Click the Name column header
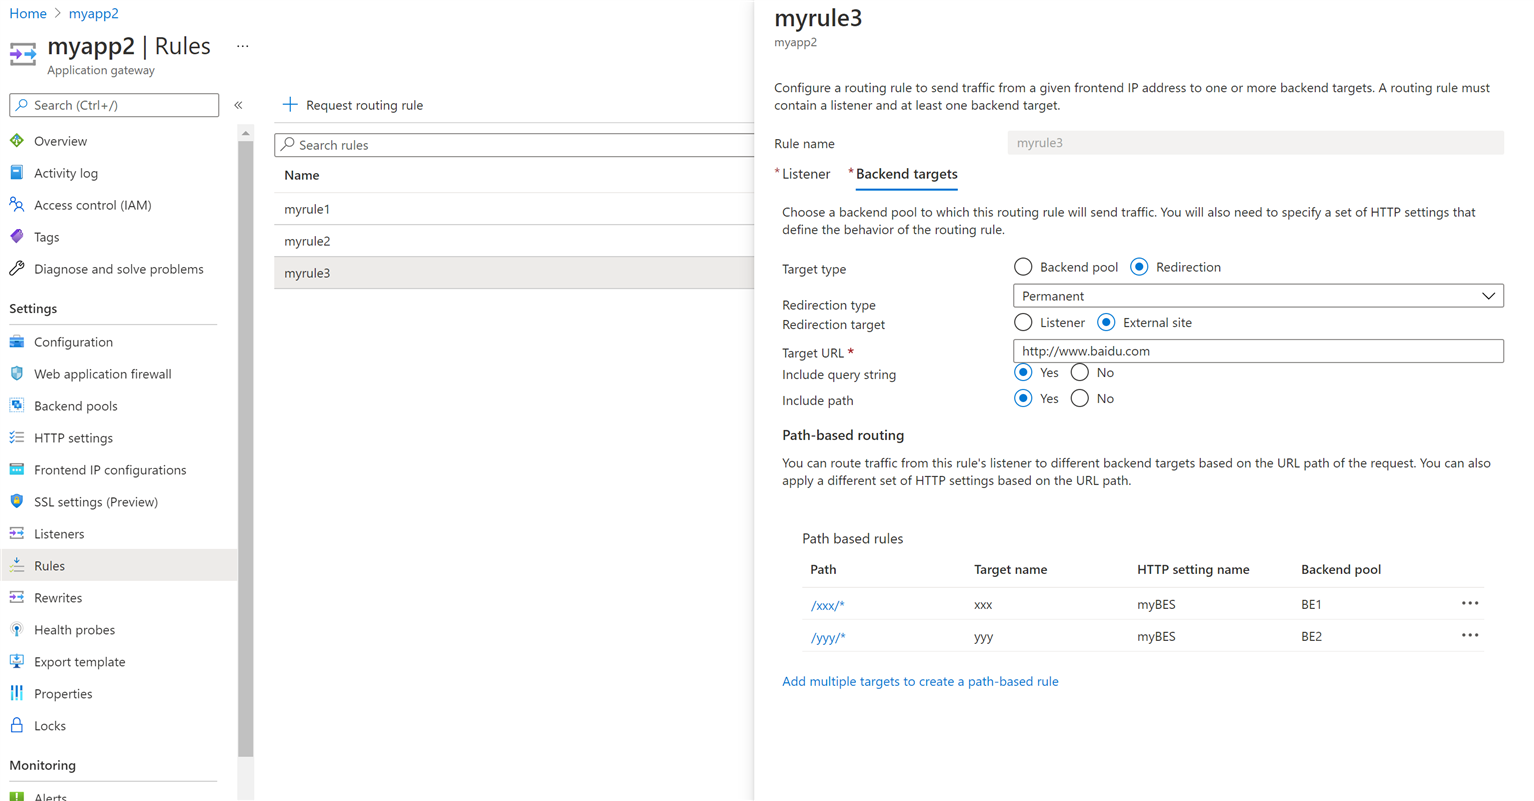 pyautogui.click(x=302, y=175)
